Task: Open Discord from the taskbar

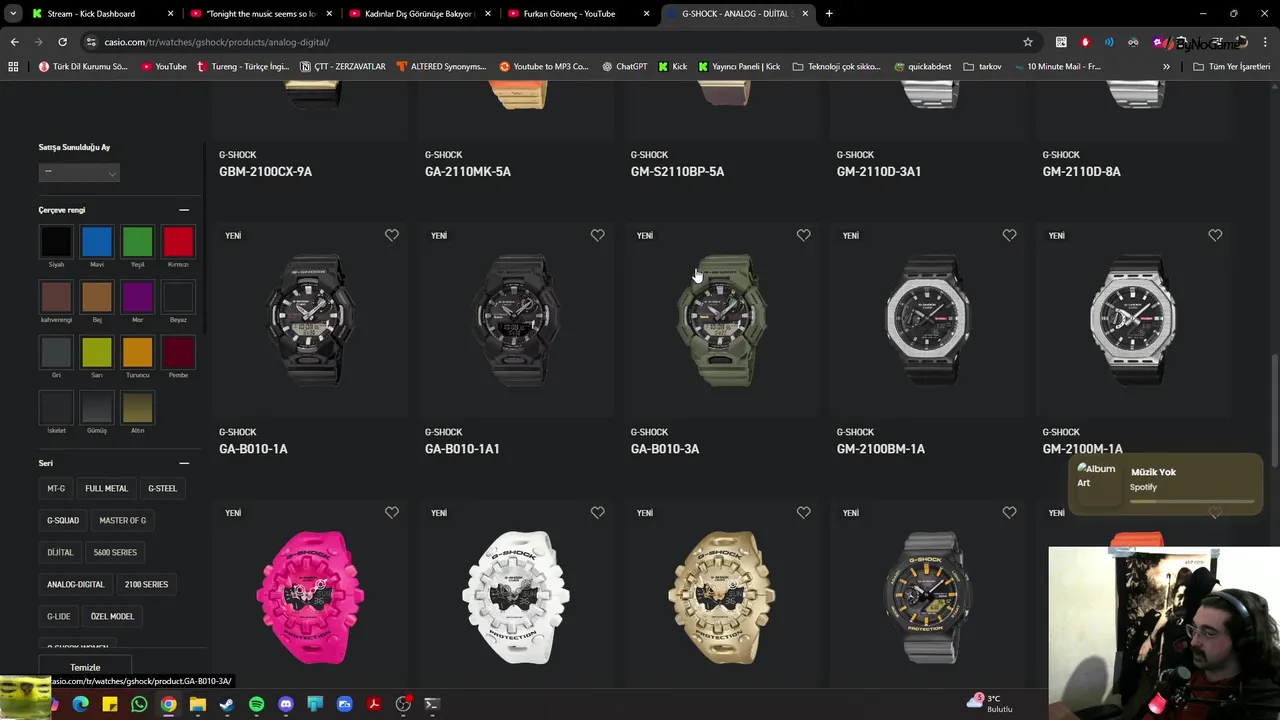Action: pos(286,704)
